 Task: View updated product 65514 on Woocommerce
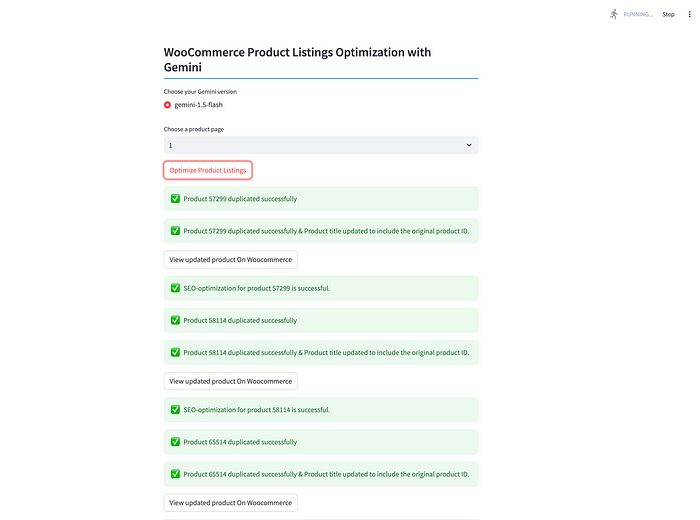pos(231,503)
